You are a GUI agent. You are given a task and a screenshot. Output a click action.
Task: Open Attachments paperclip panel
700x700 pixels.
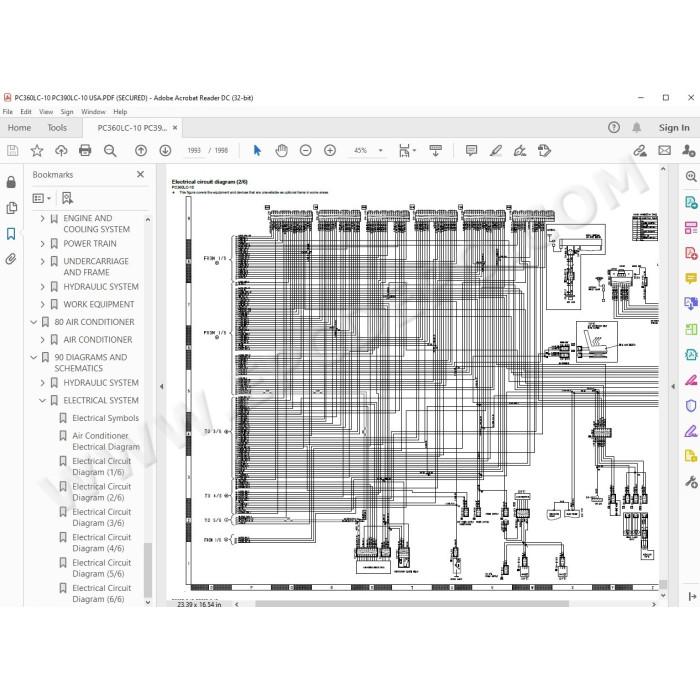[x=11, y=259]
